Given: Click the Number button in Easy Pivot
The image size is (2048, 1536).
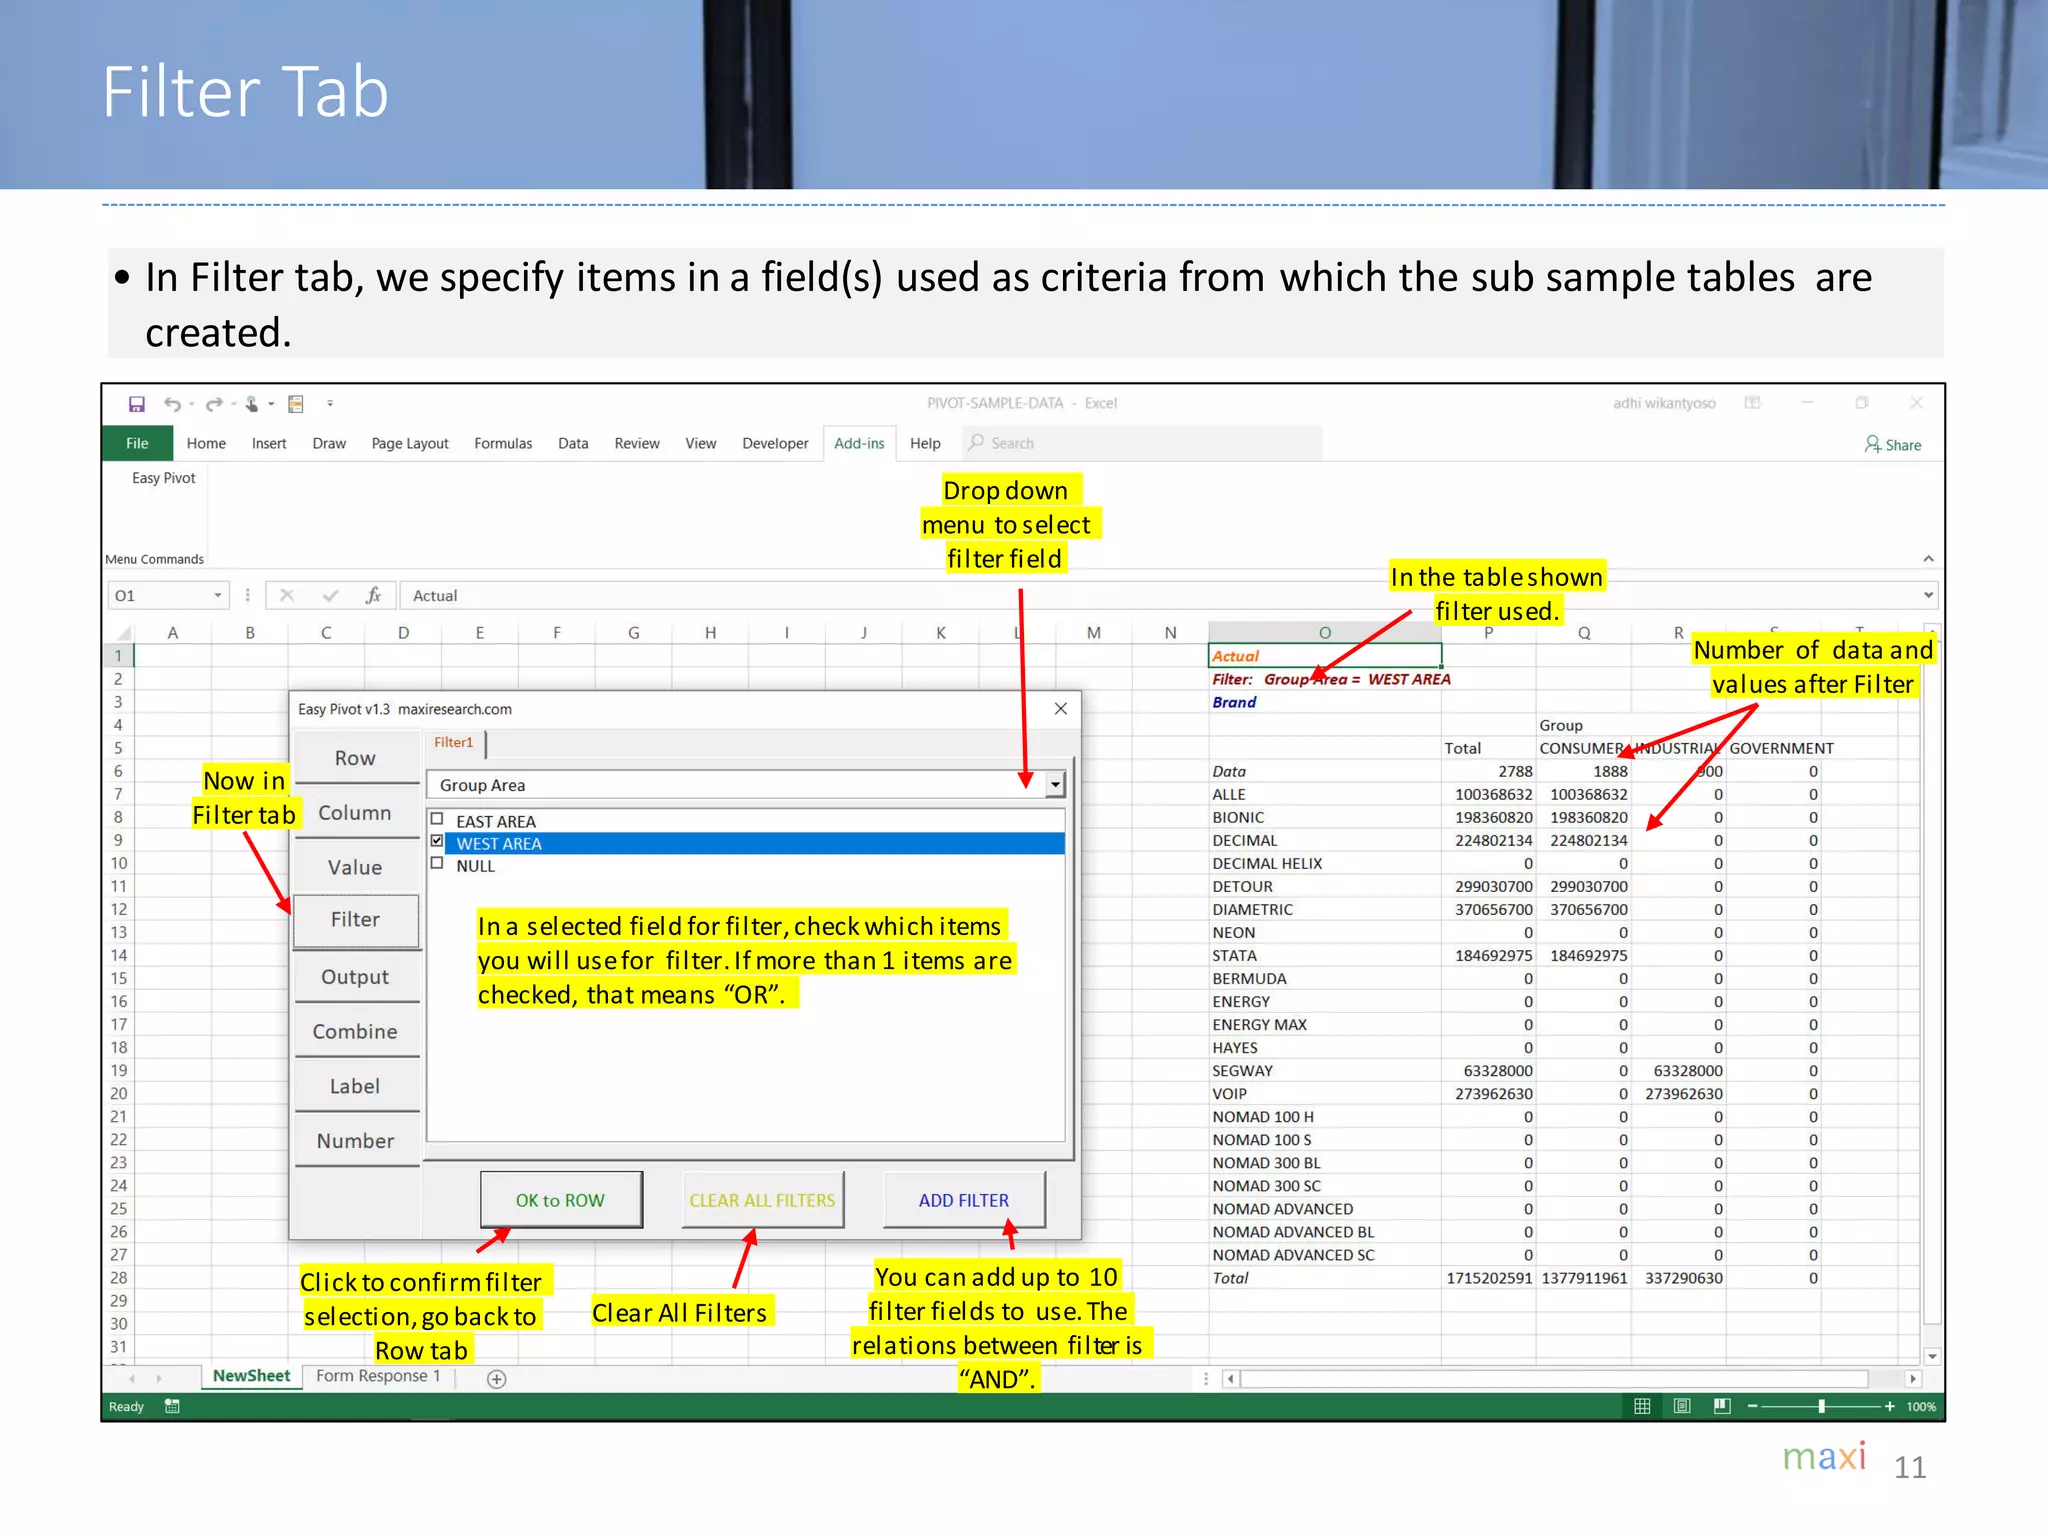Looking at the screenshot, I should 355,1141.
